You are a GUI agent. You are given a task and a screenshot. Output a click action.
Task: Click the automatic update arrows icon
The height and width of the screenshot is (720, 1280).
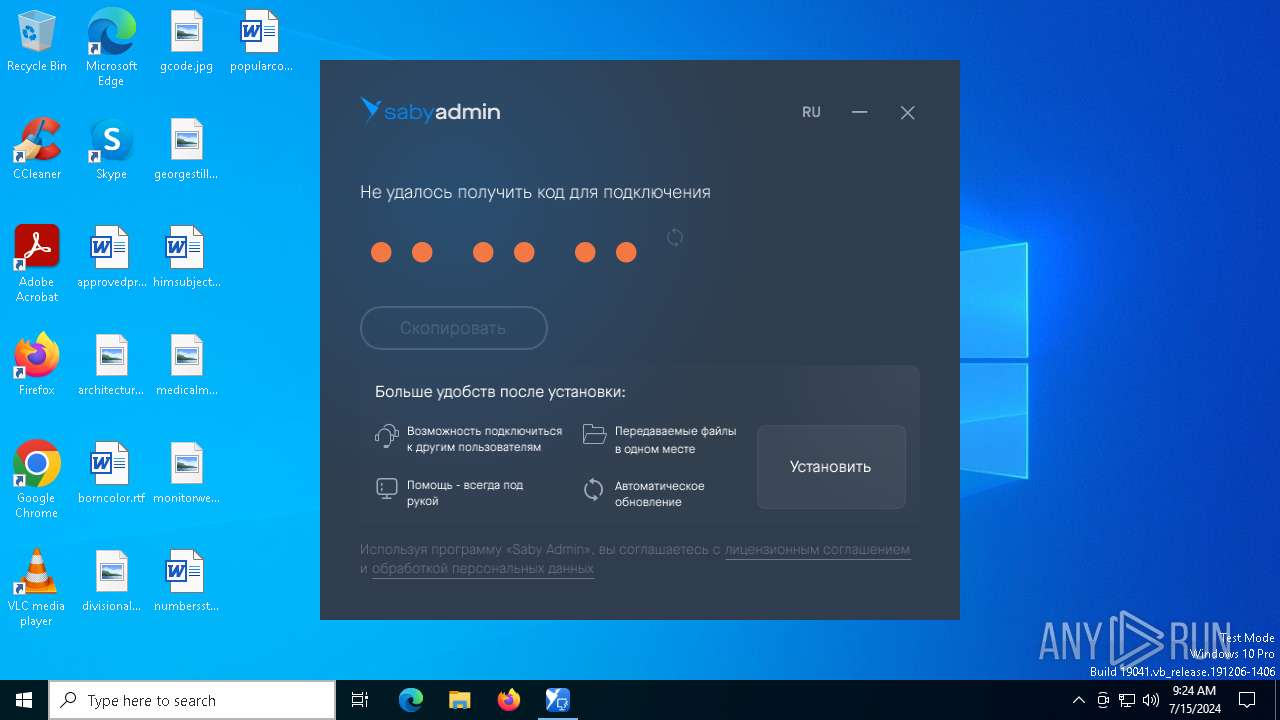594,489
